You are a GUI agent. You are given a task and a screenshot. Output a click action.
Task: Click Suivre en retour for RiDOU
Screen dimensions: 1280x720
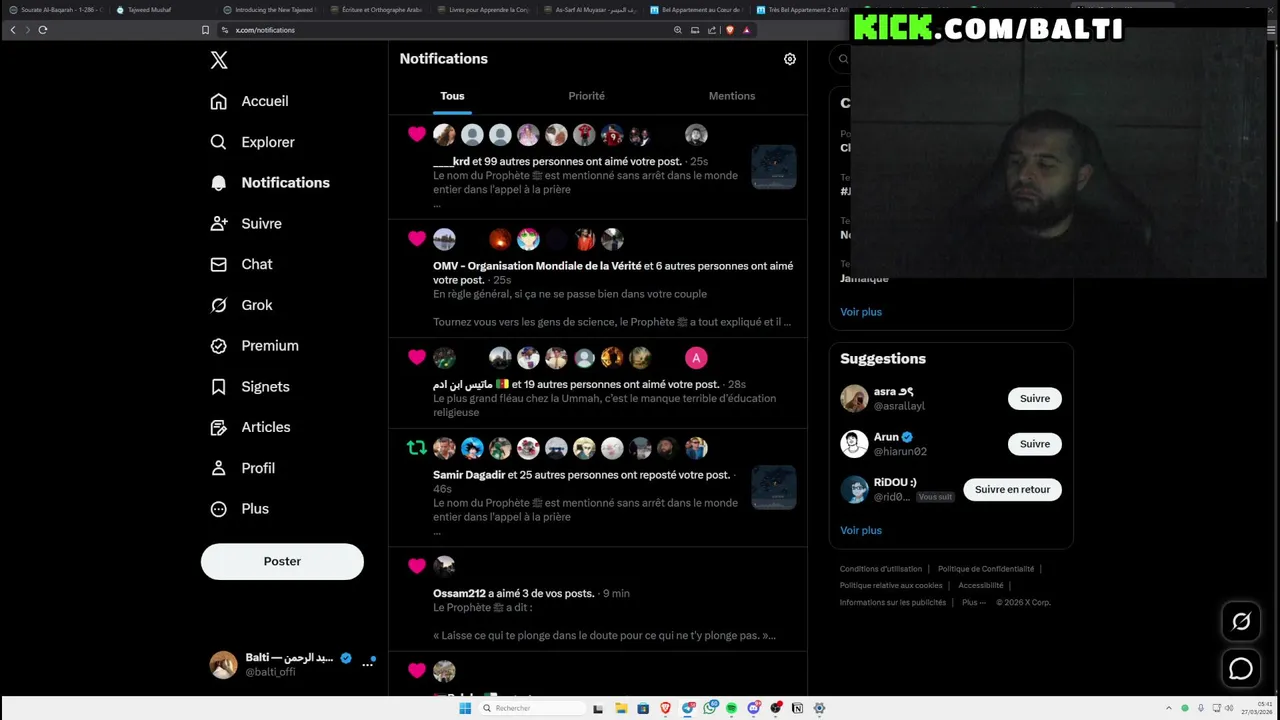[x=1012, y=489]
